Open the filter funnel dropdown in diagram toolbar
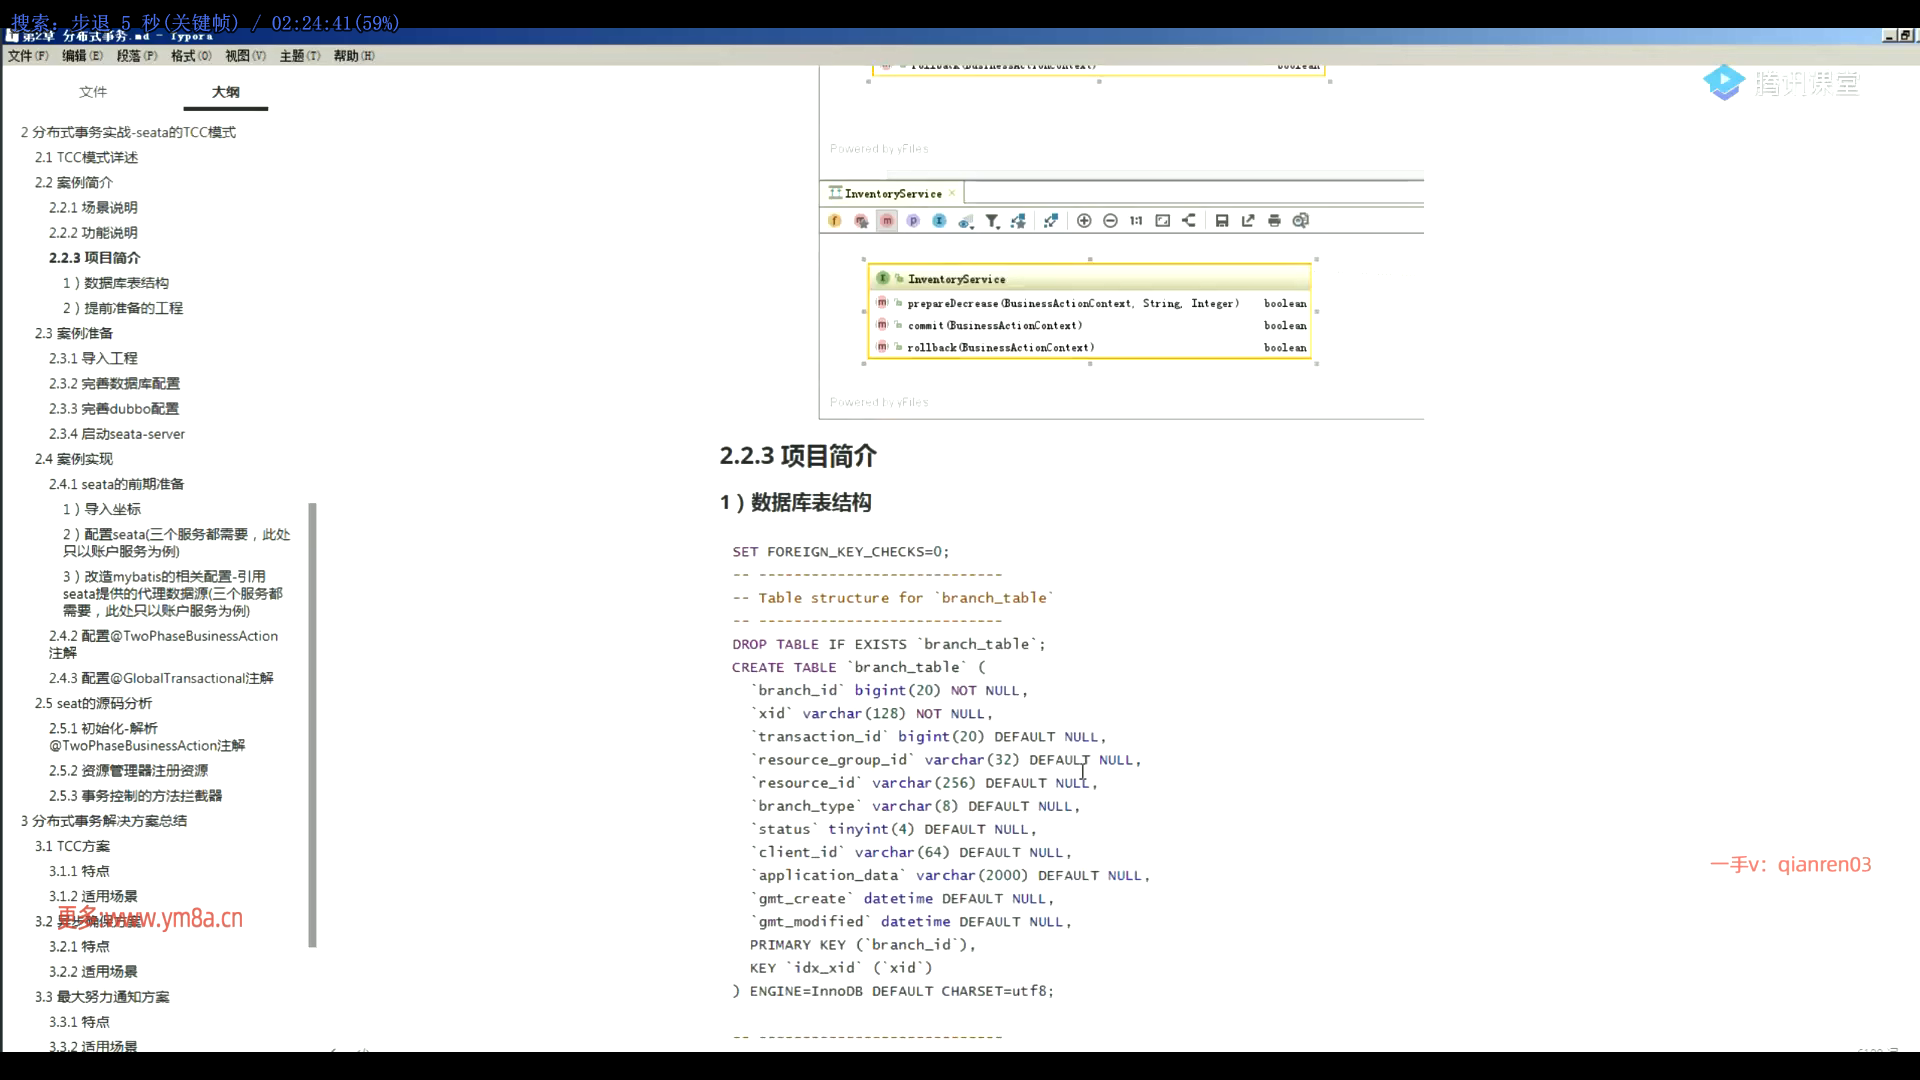This screenshot has height=1080, width=1920. pos(992,221)
